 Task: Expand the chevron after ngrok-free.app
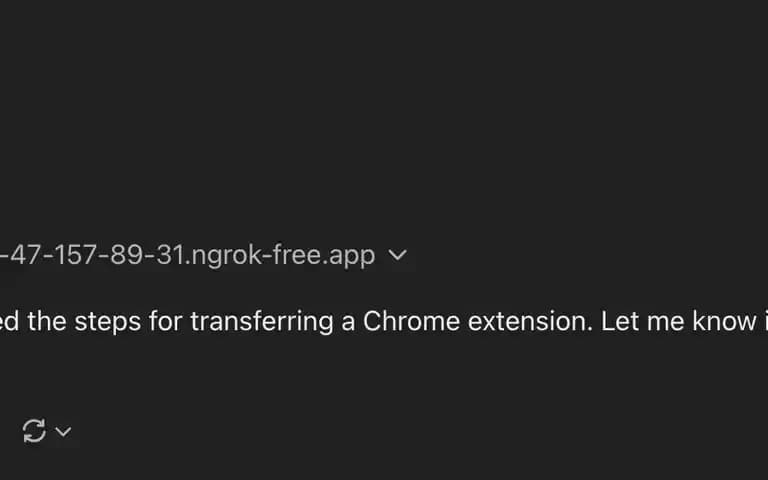point(397,255)
